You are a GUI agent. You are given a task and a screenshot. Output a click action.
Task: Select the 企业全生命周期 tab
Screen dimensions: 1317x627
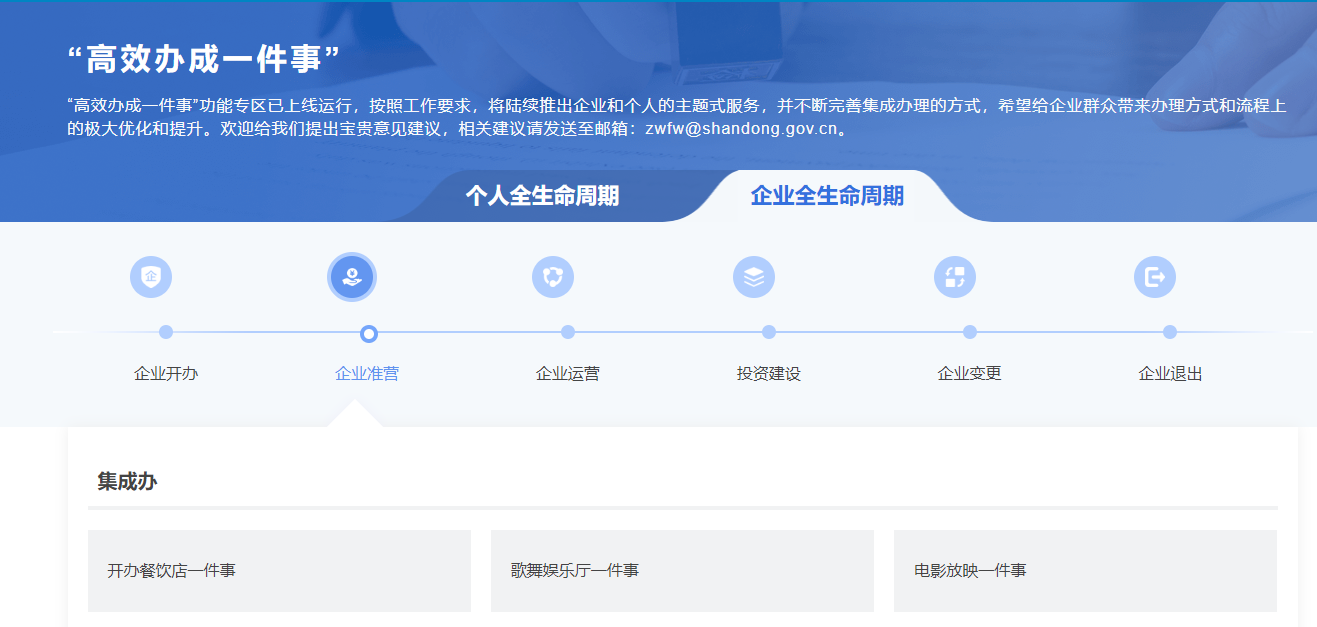827,196
